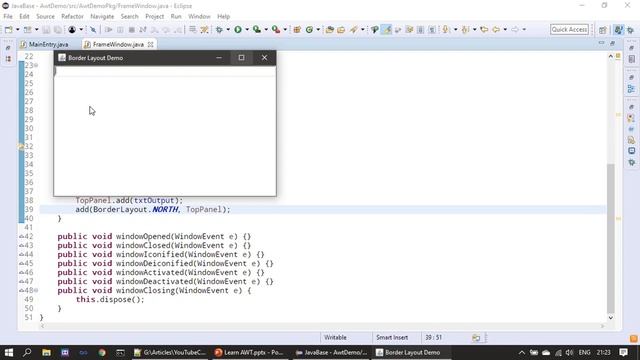Open the Coverage dropdown arrow
640x360 pixels.
tap(266, 29)
